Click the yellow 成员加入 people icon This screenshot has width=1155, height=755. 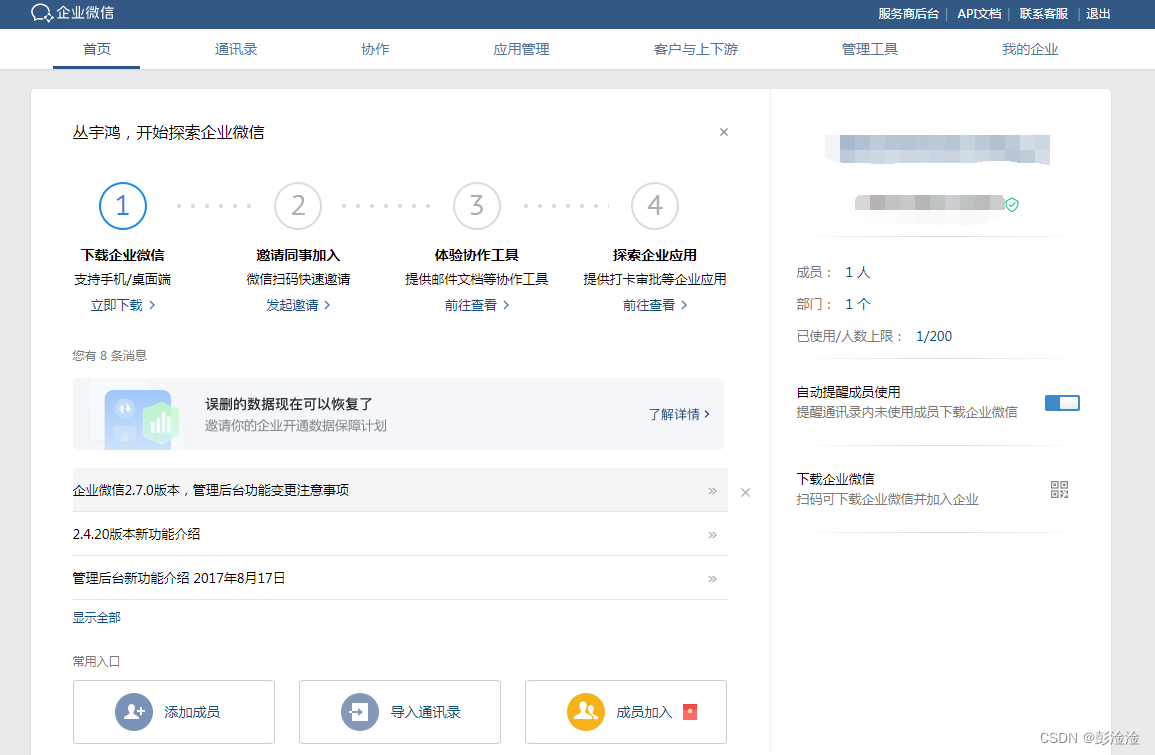pyautogui.click(x=586, y=712)
